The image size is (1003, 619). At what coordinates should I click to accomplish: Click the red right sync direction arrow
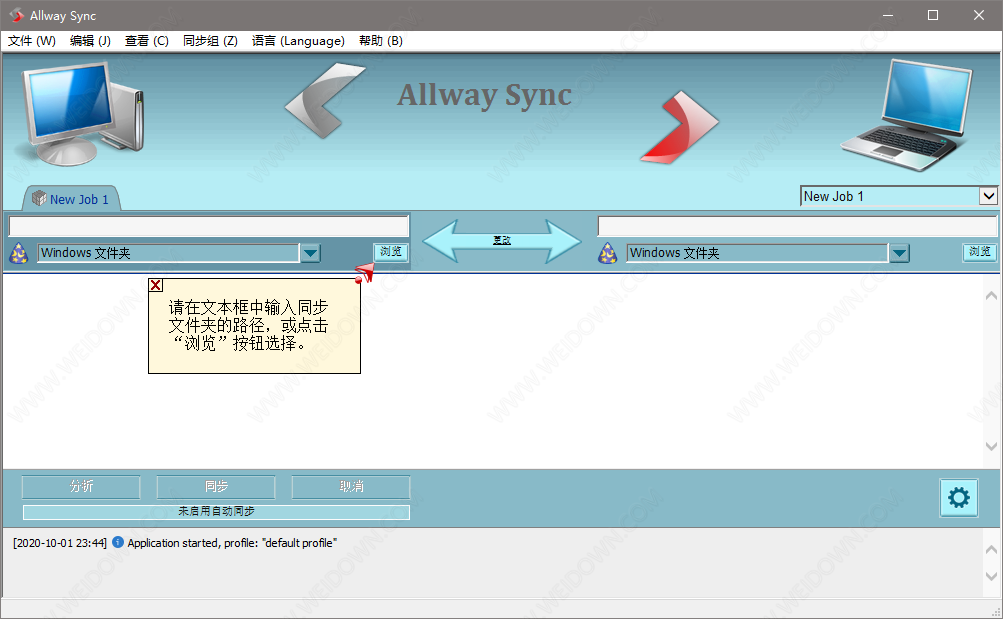(679, 127)
